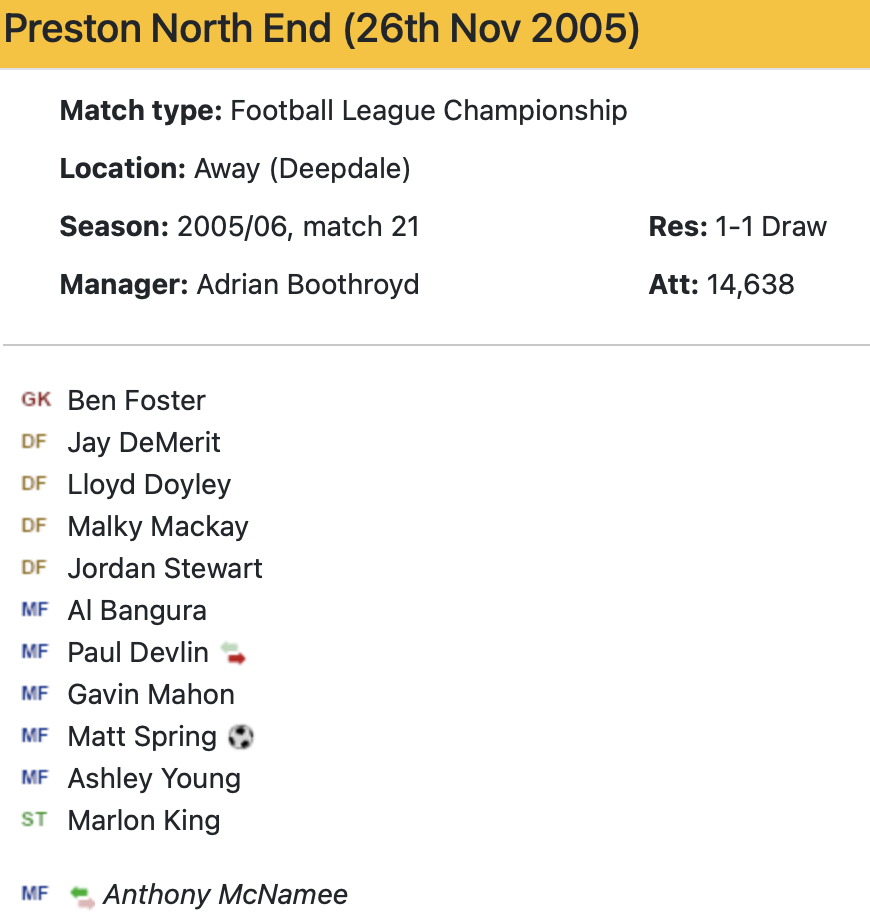This screenshot has height=916, width=870.
Task: Click the MF icon next to Ashley Young
Action: pos(34,778)
